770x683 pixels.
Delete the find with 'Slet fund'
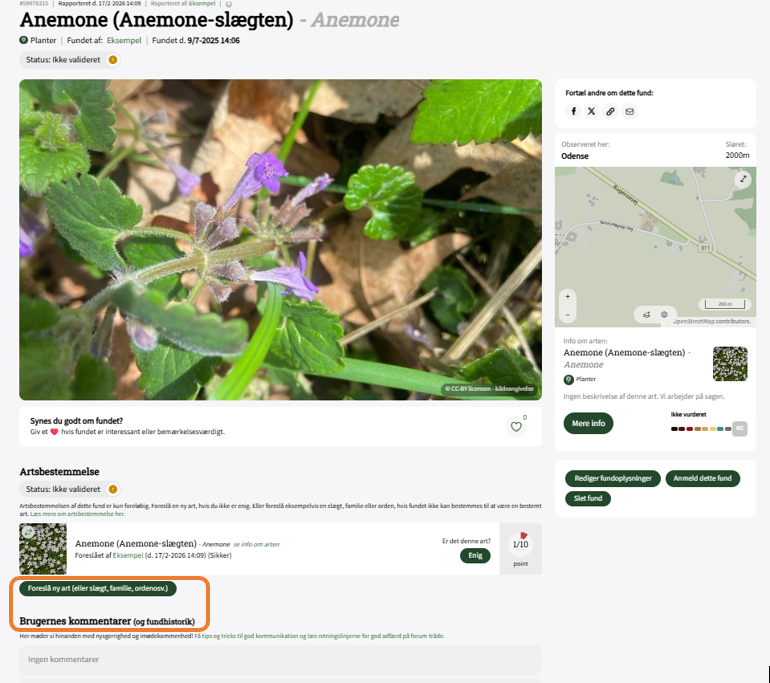[587, 498]
